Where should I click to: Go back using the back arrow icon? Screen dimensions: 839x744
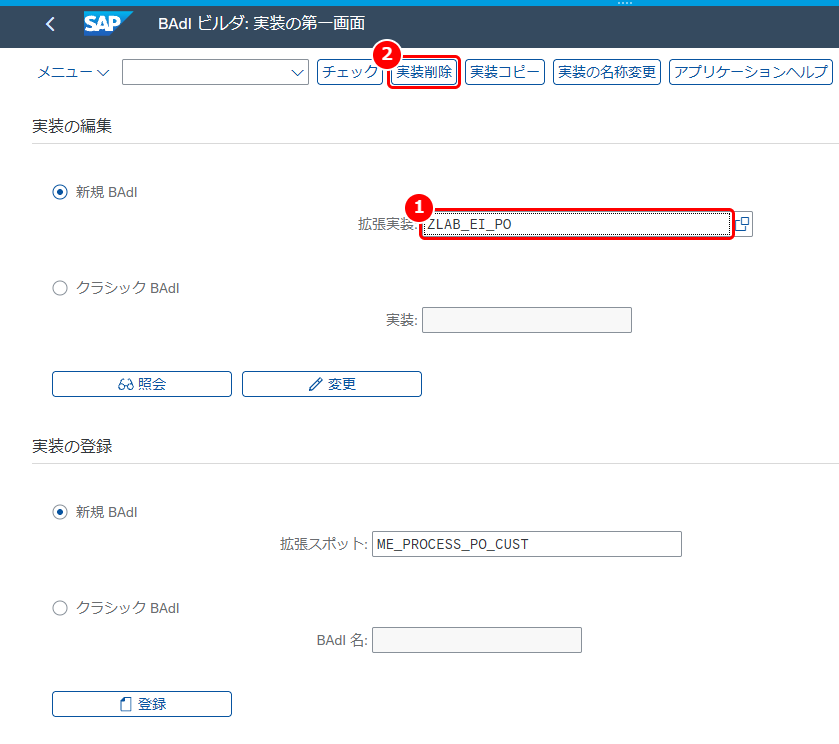[x=50, y=24]
